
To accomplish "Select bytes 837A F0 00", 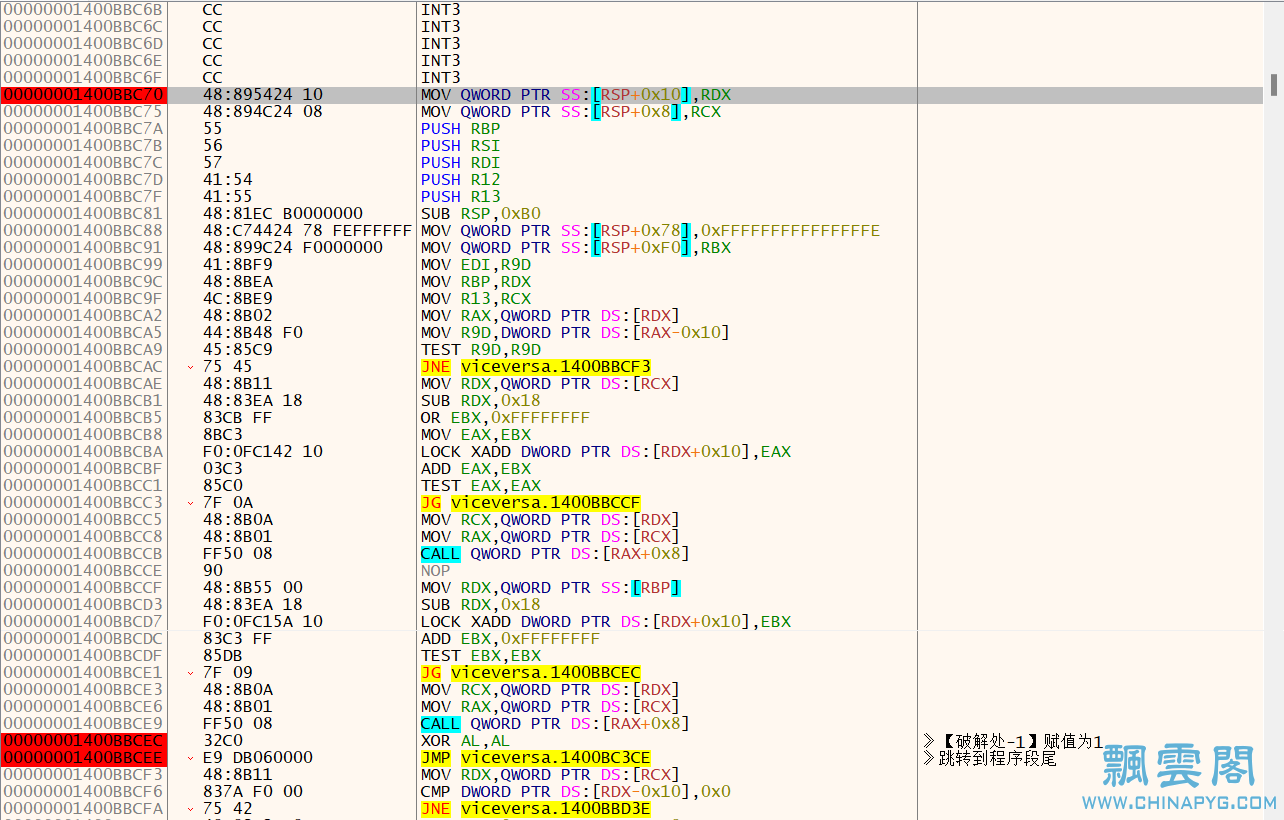I will 253,792.
